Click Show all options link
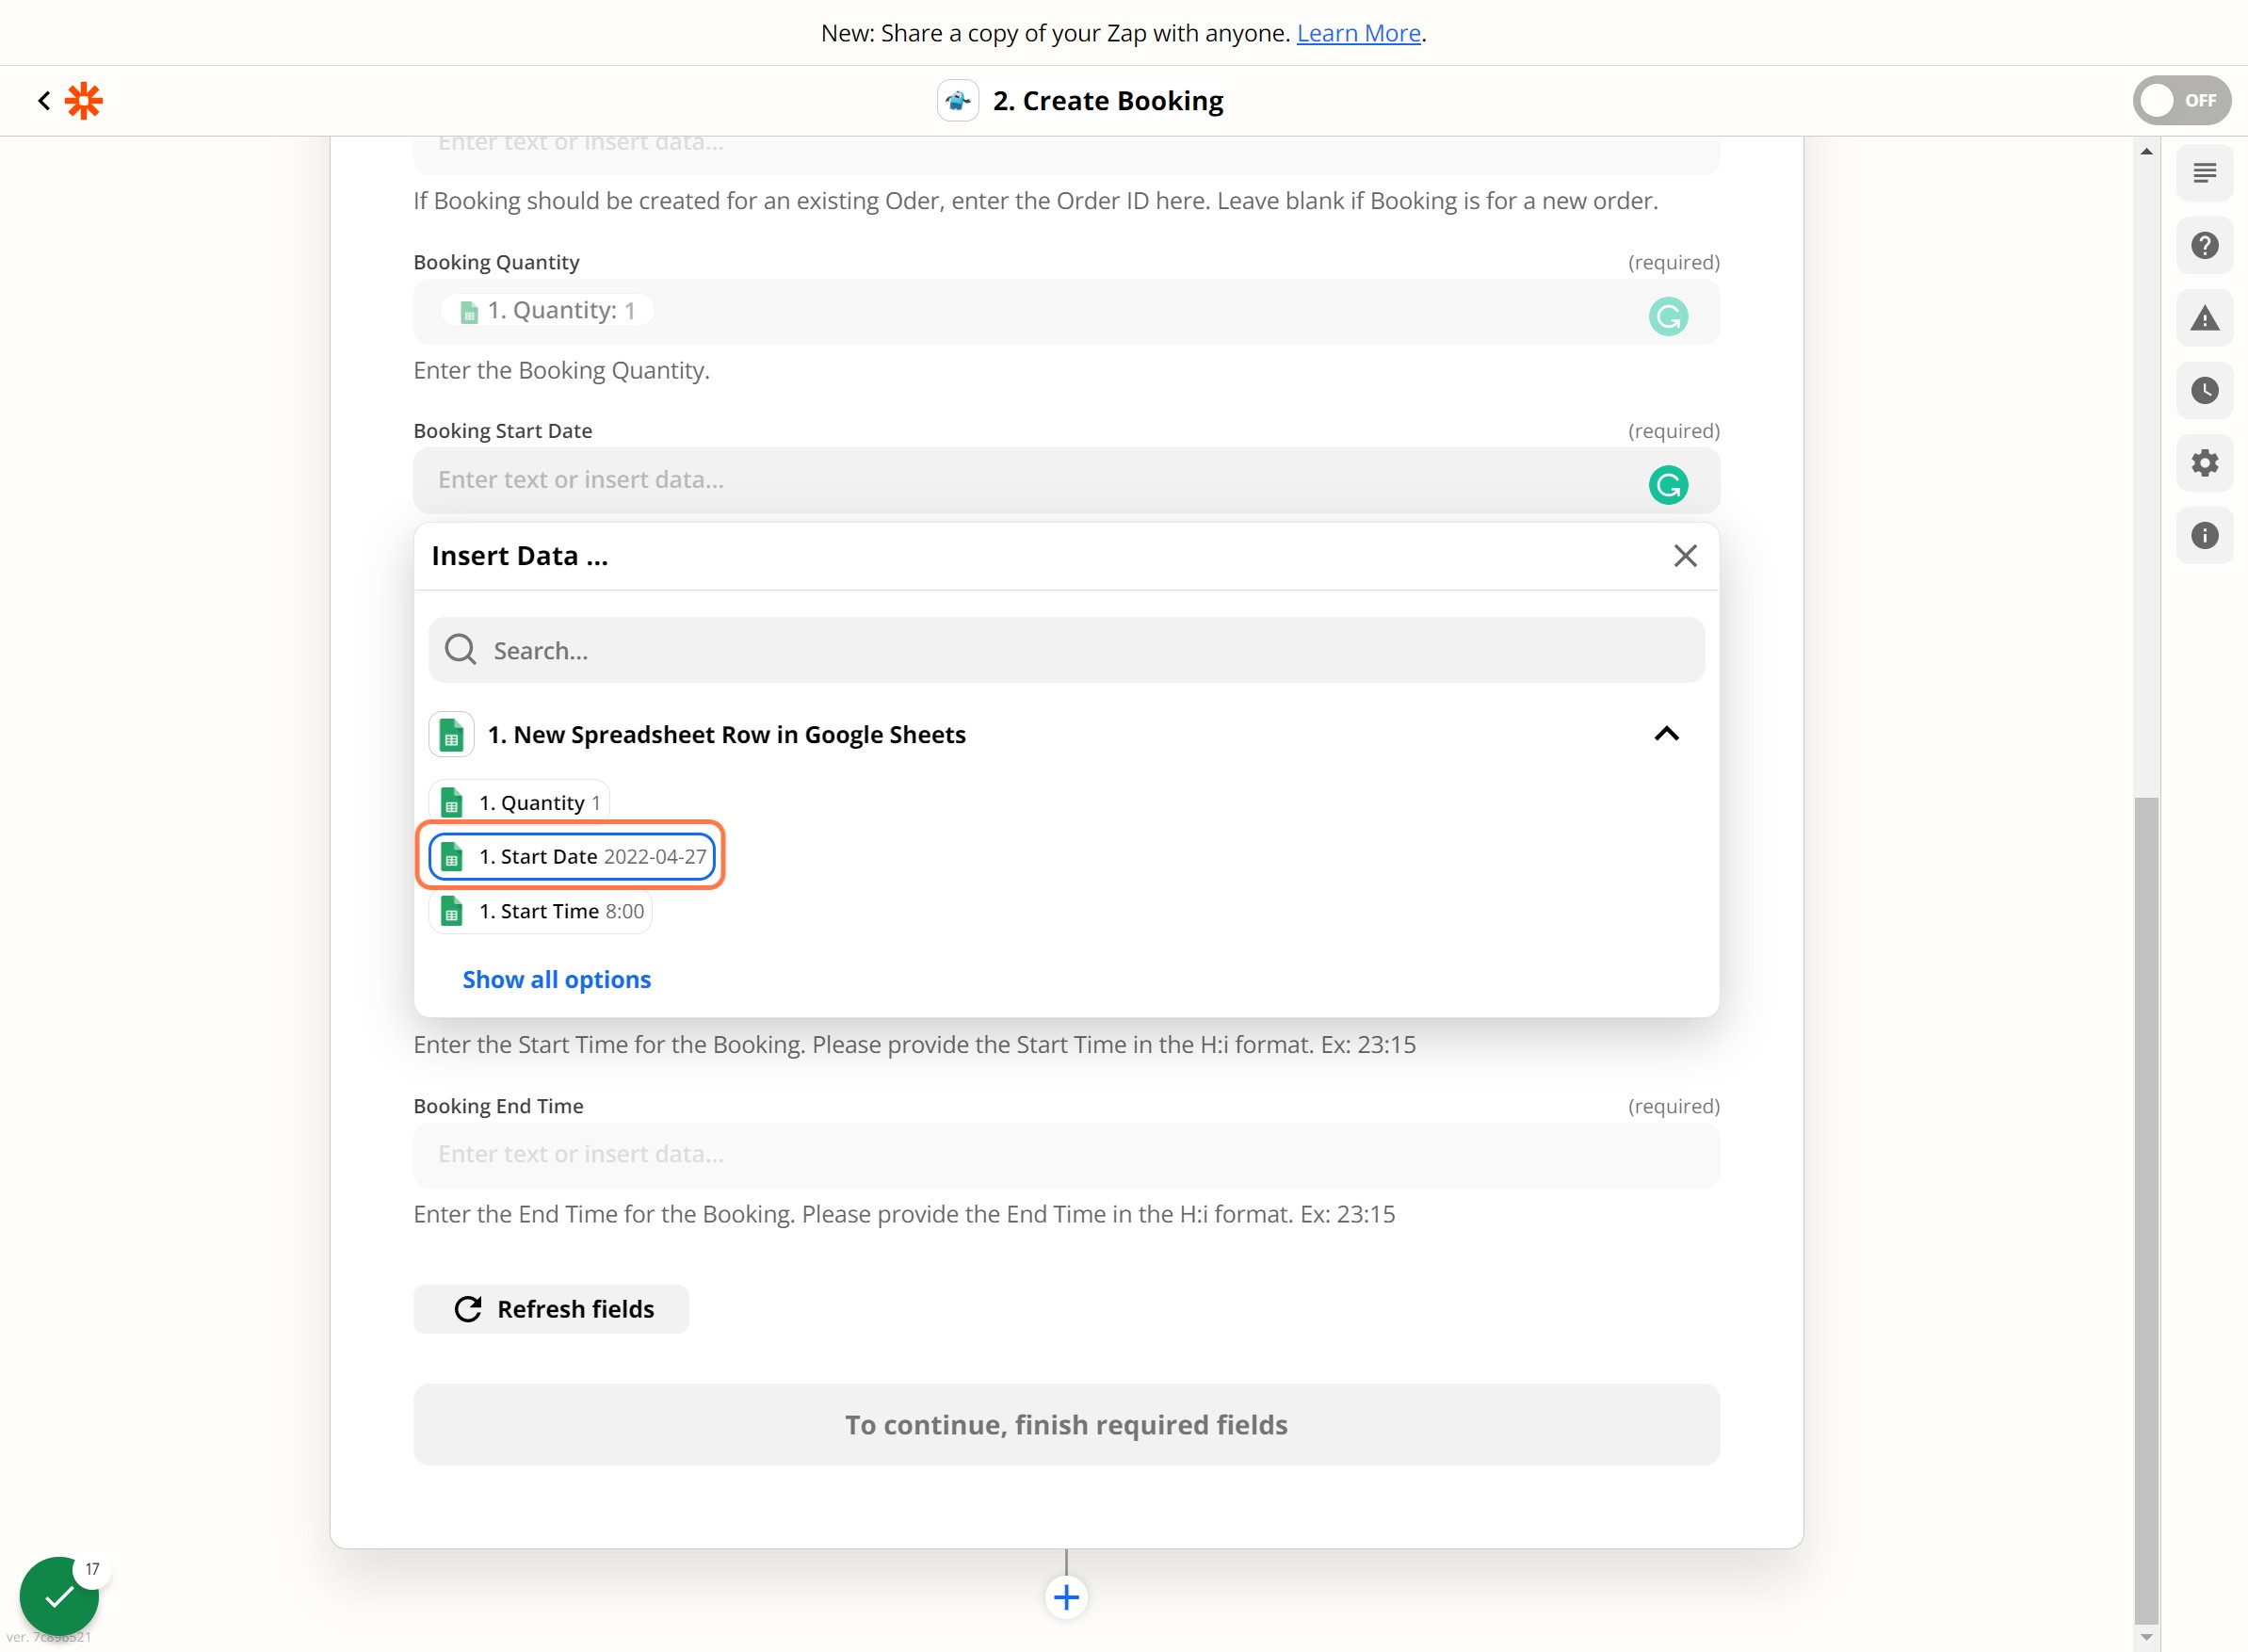This screenshot has width=2248, height=1652. (x=556, y=979)
